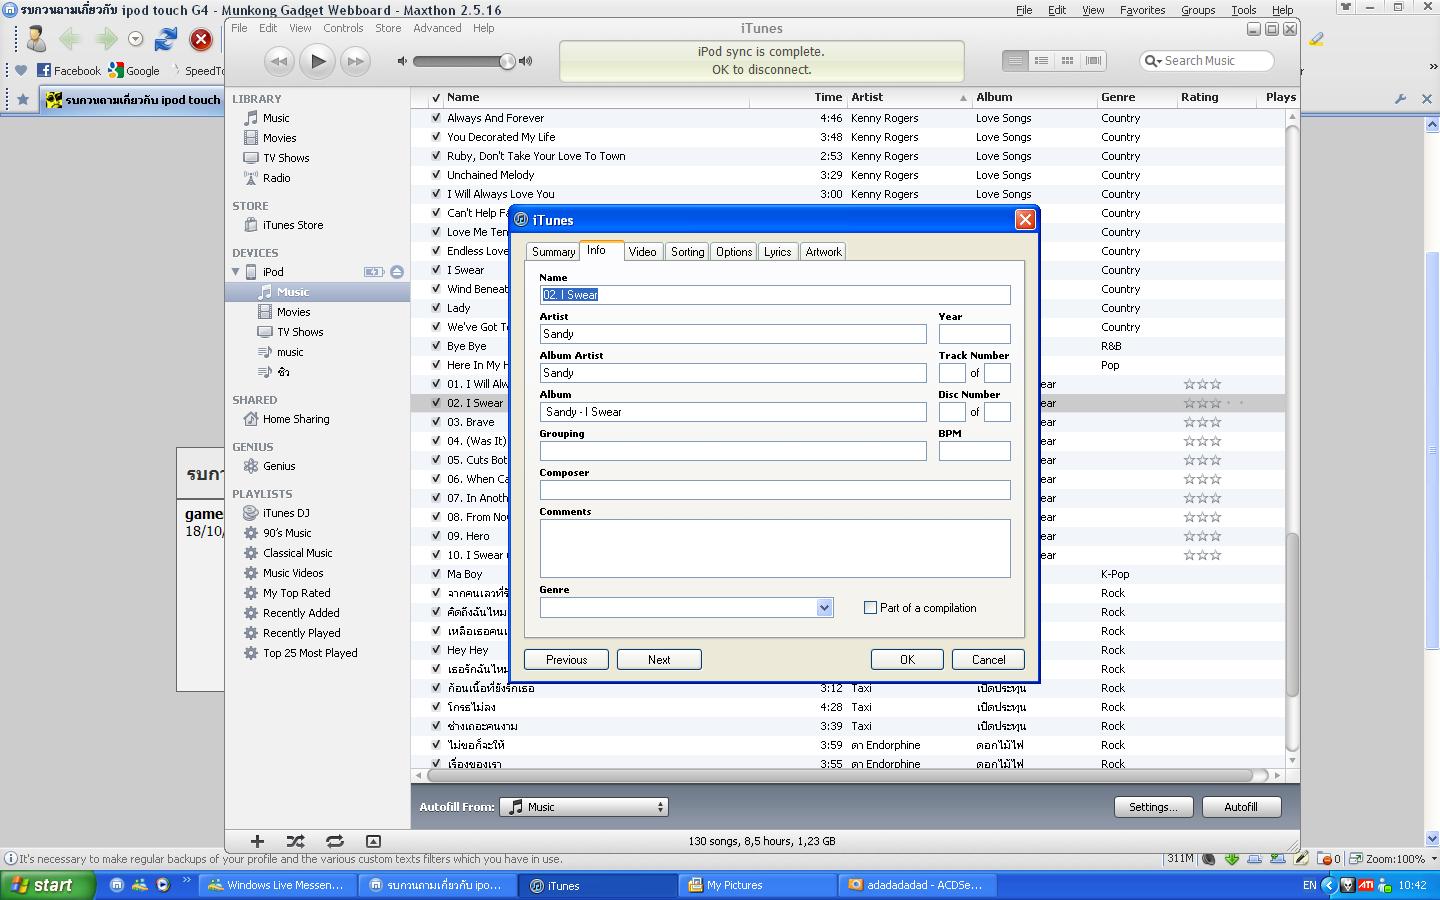Open Radio in the Library section
The height and width of the screenshot is (900, 1440).
coord(277,178)
